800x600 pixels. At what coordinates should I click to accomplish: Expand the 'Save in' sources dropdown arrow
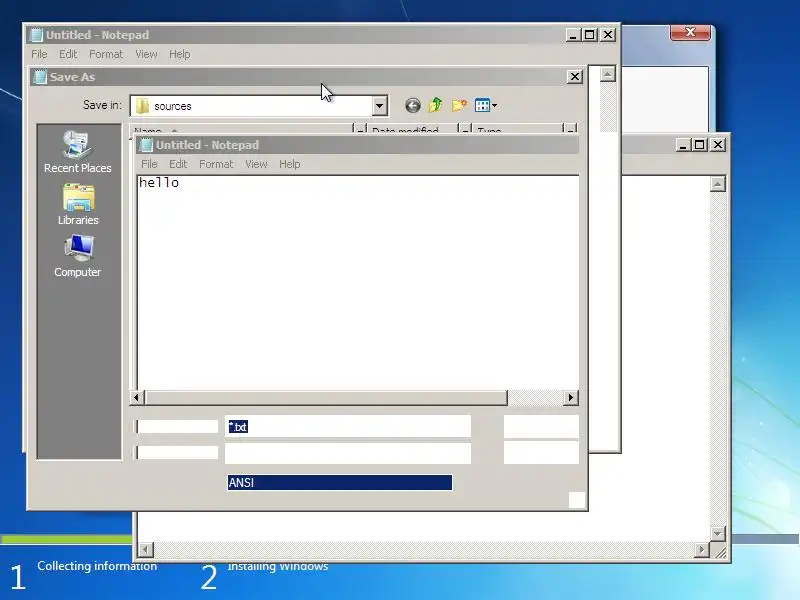379,106
